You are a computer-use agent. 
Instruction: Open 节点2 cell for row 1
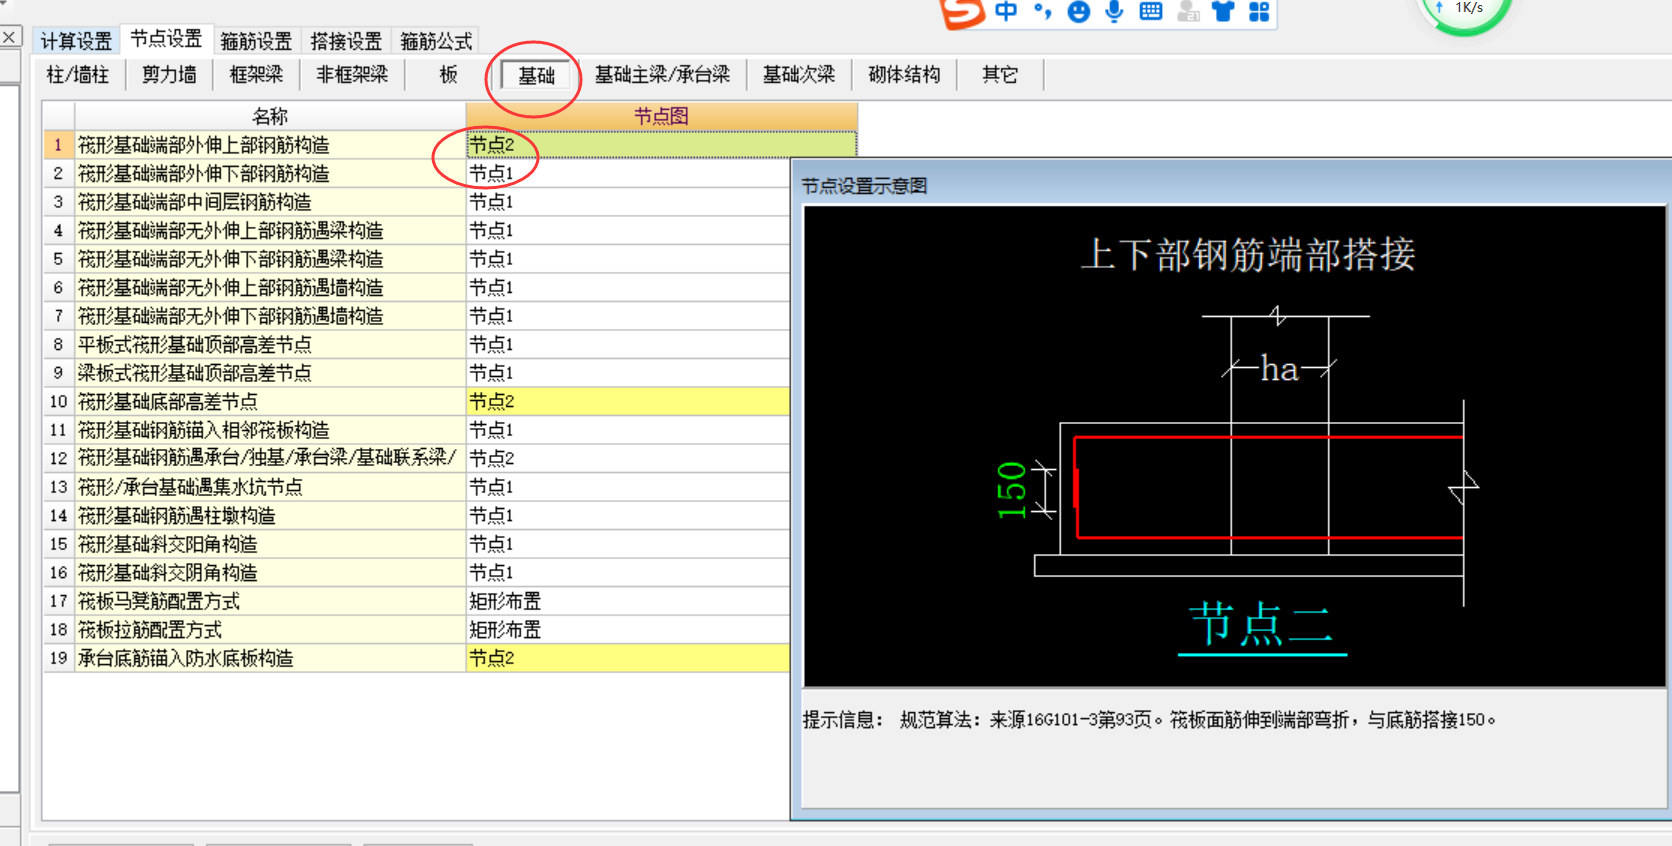(x=661, y=145)
